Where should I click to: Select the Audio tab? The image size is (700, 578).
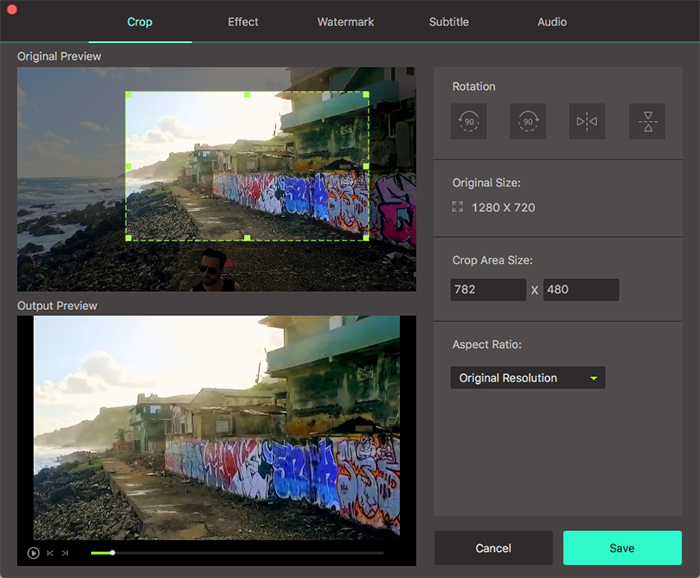552,22
